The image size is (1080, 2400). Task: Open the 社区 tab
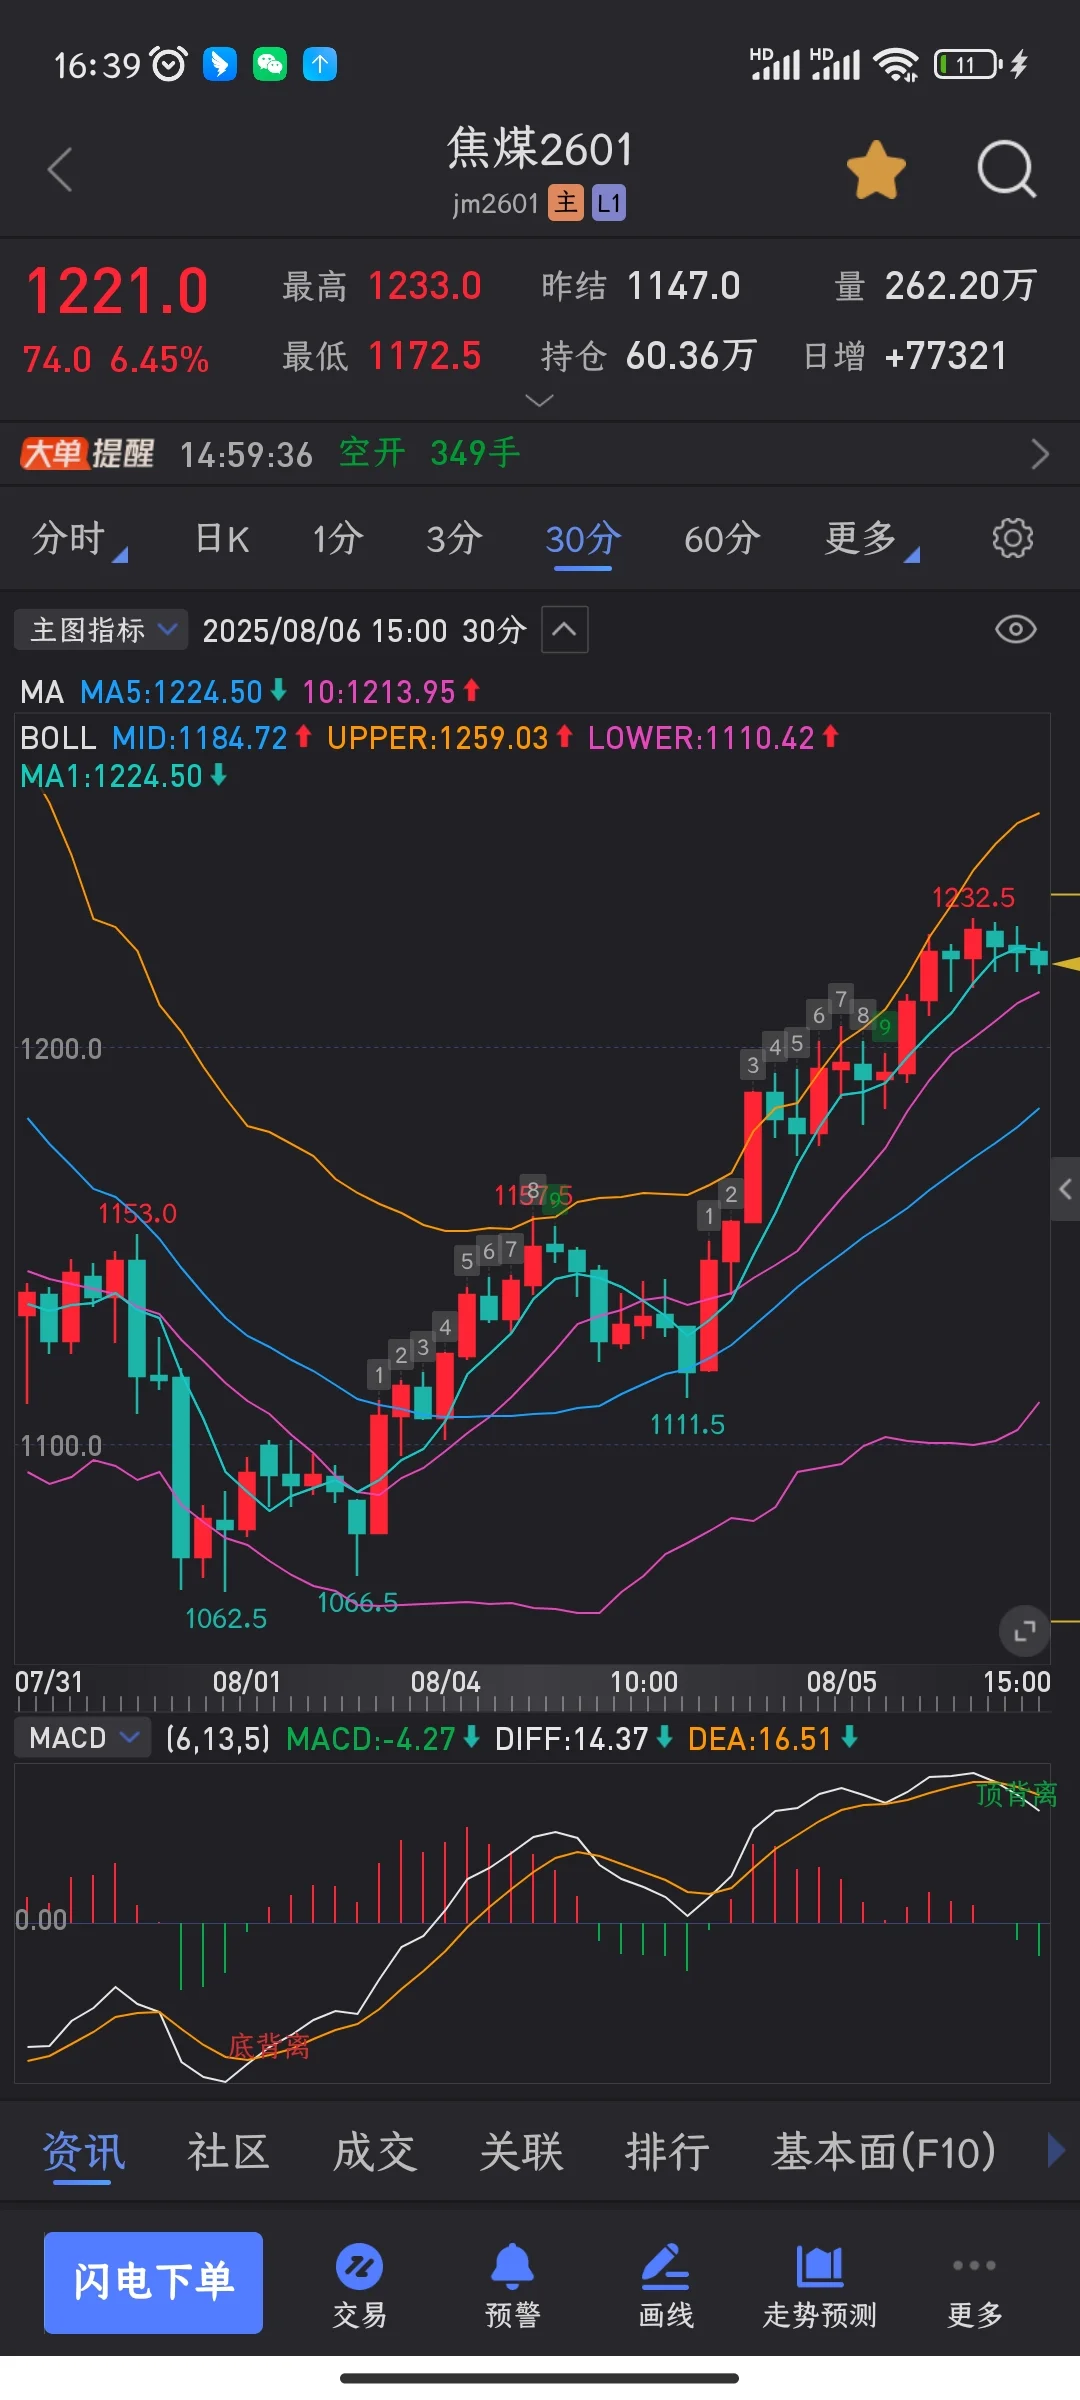pyautogui.click(x=229, y=2152)
